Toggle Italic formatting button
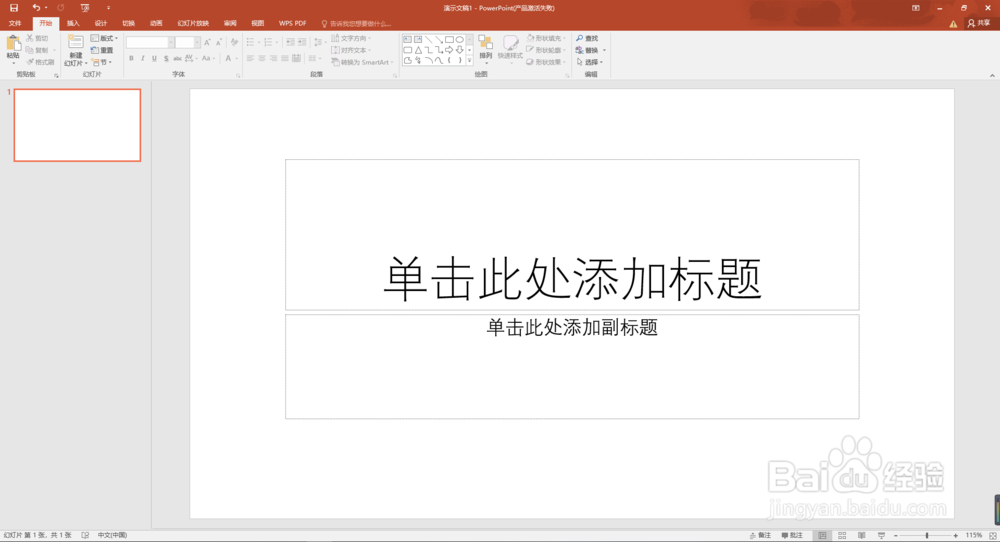The image size is (1000, 542). pyautogui.click(x=143, y=59)
